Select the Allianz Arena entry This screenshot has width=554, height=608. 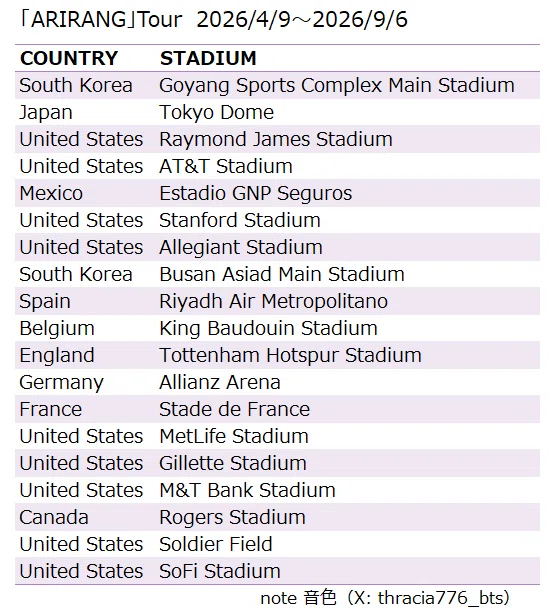220,382
